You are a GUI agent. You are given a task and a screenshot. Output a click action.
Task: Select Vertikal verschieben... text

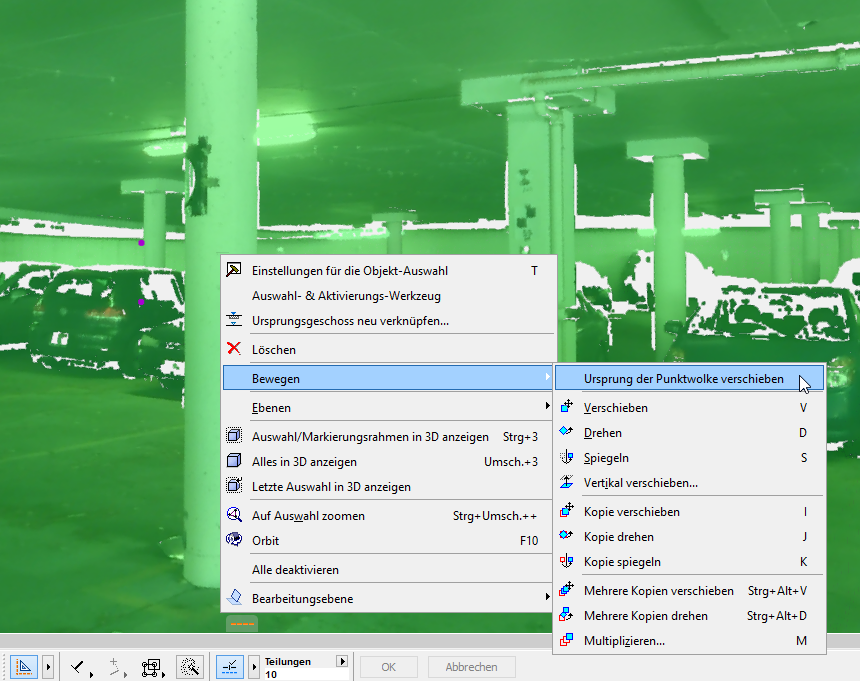pyautogui.click(x=641, y=483)
